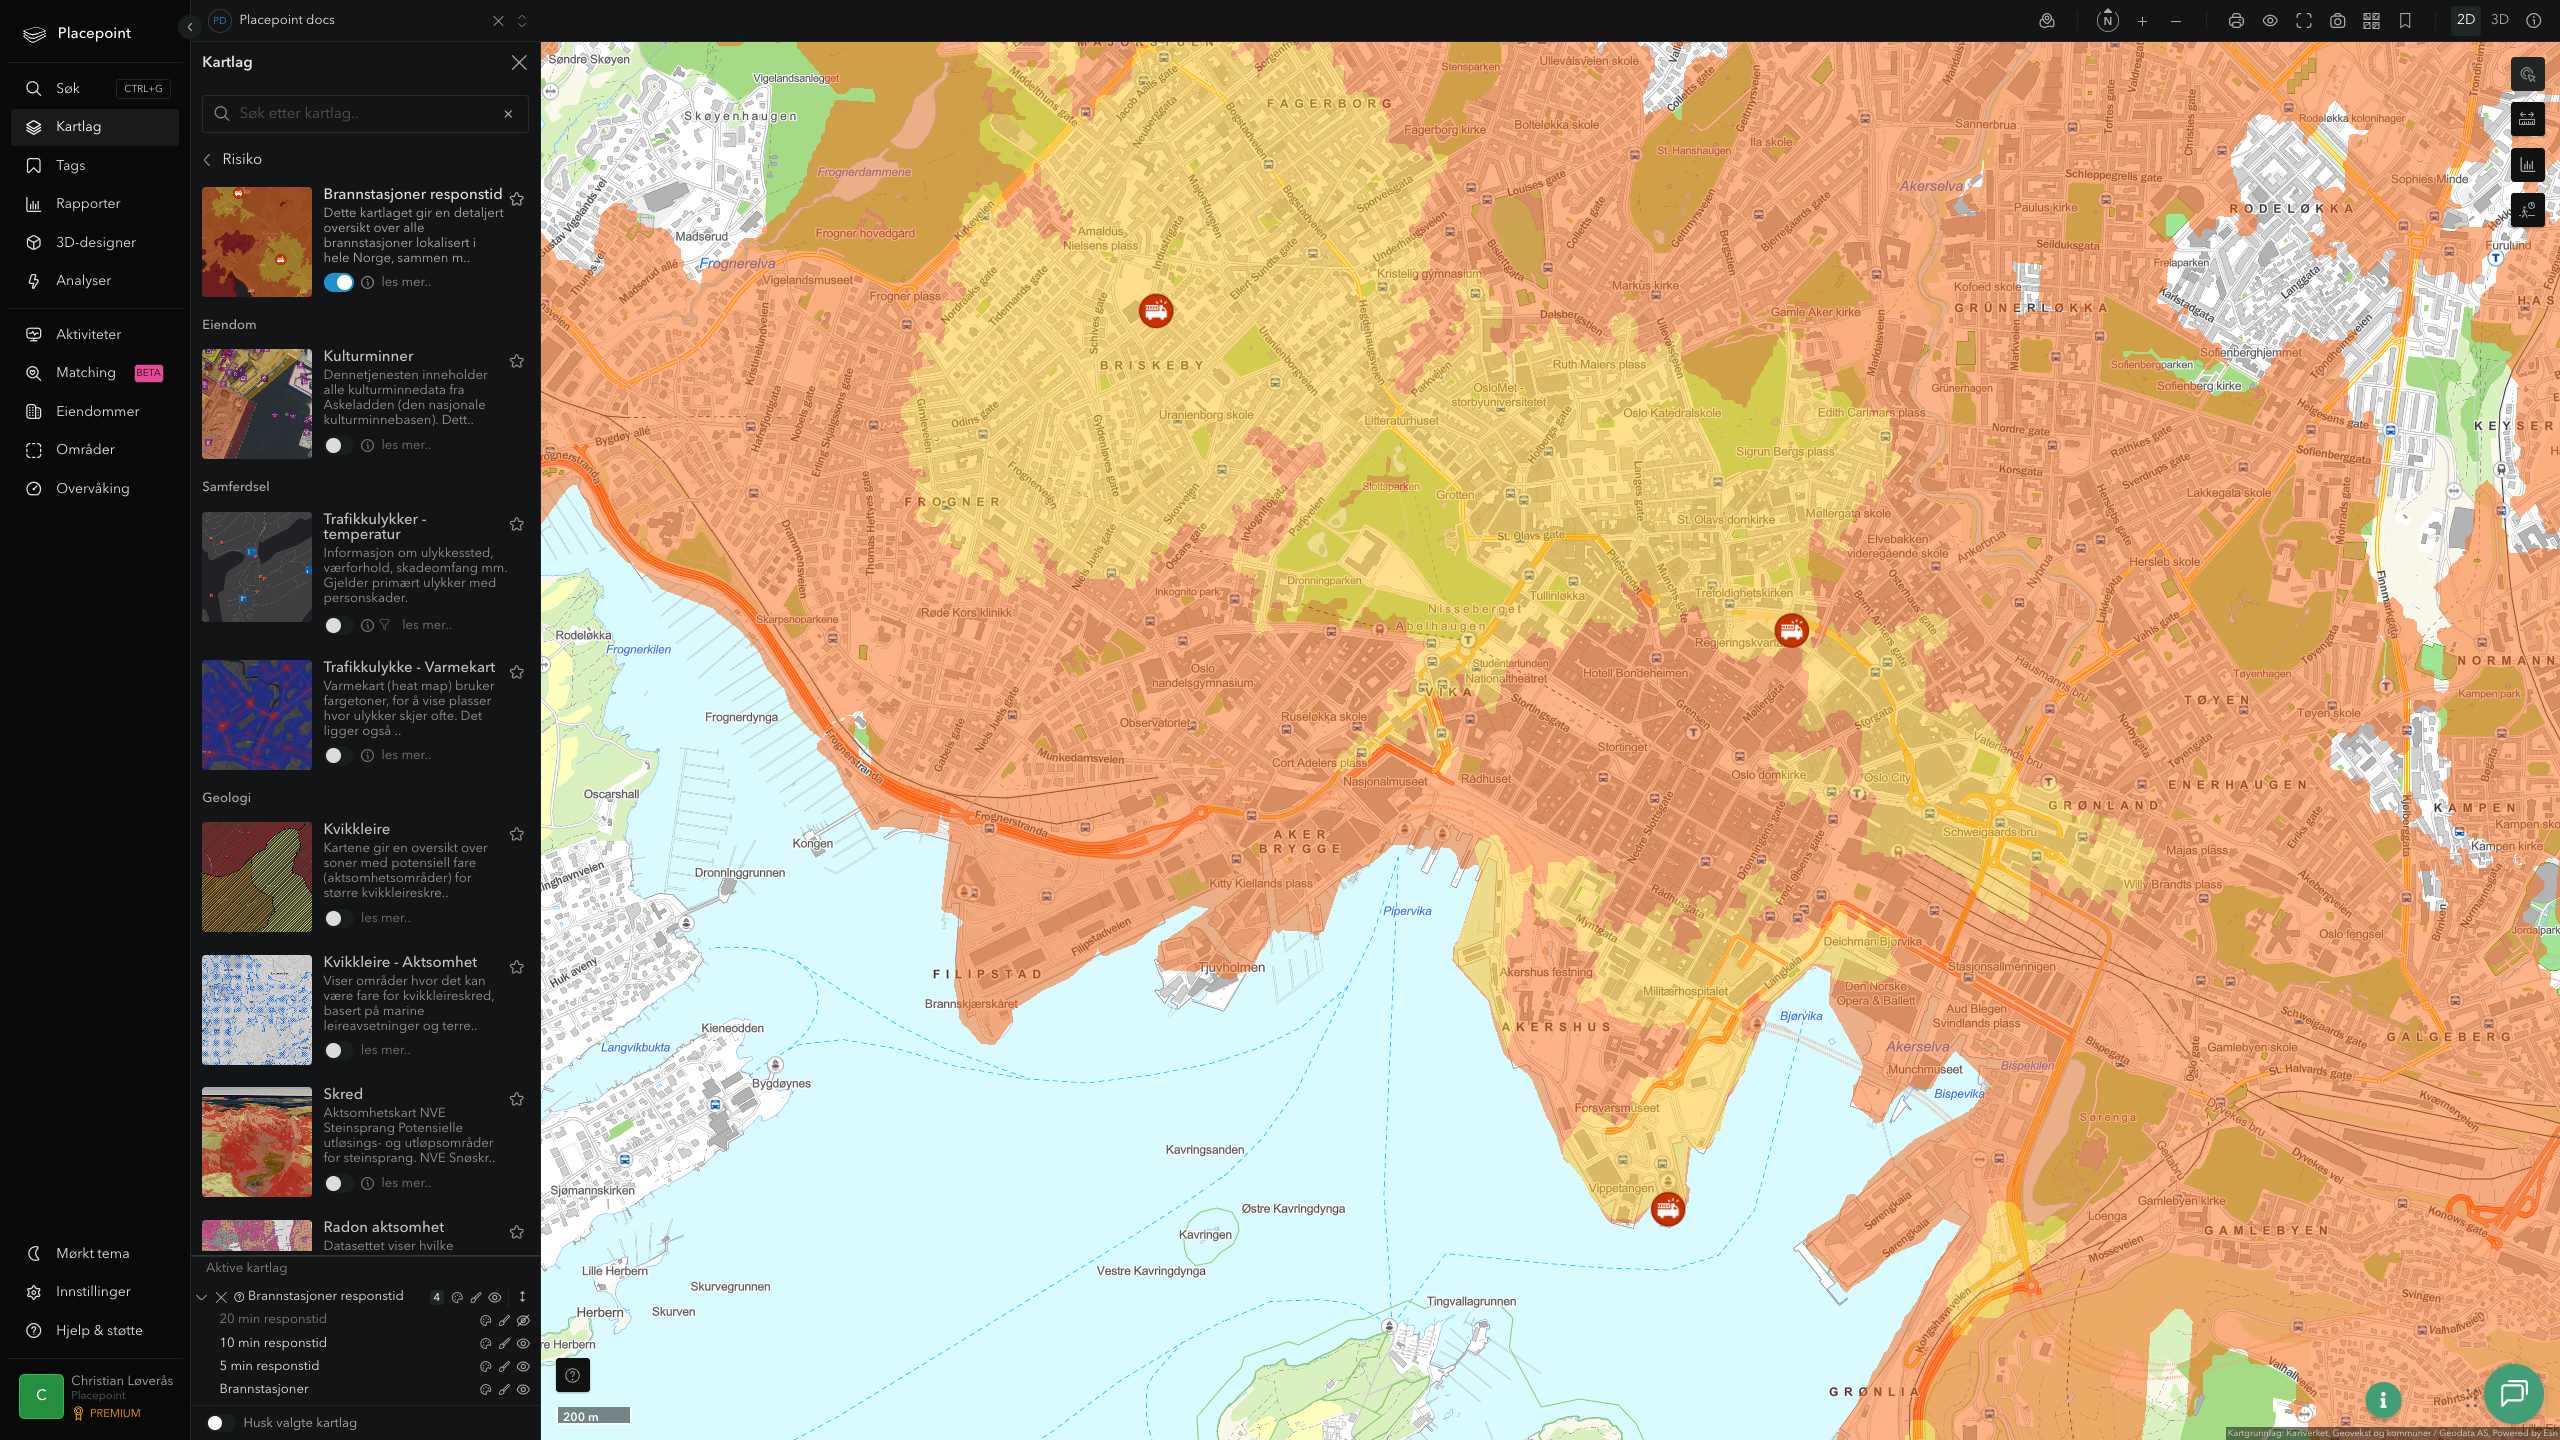This screenshot has height=1440, width=2560.
Task: Open the chat support bubble
Action: [2513, 1393]
